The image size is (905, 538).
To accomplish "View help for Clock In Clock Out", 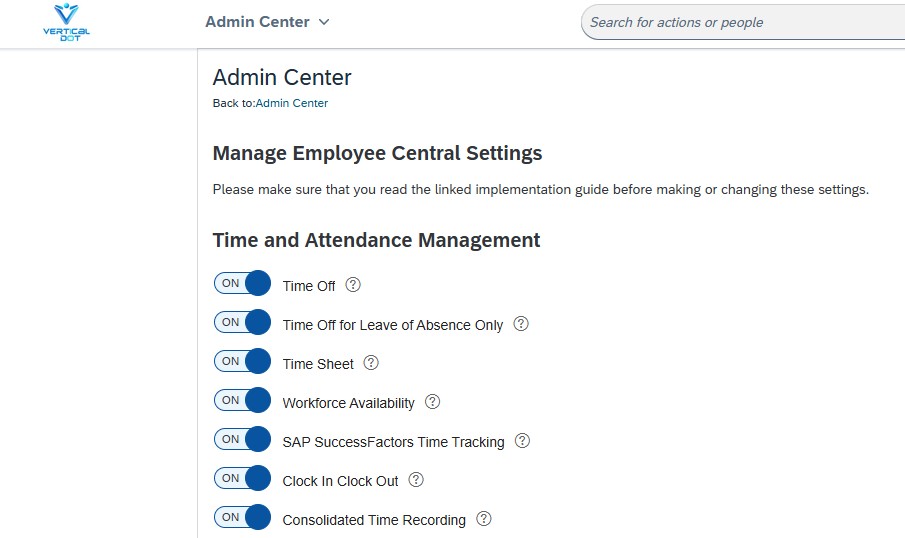I will (x=416, y=480).
